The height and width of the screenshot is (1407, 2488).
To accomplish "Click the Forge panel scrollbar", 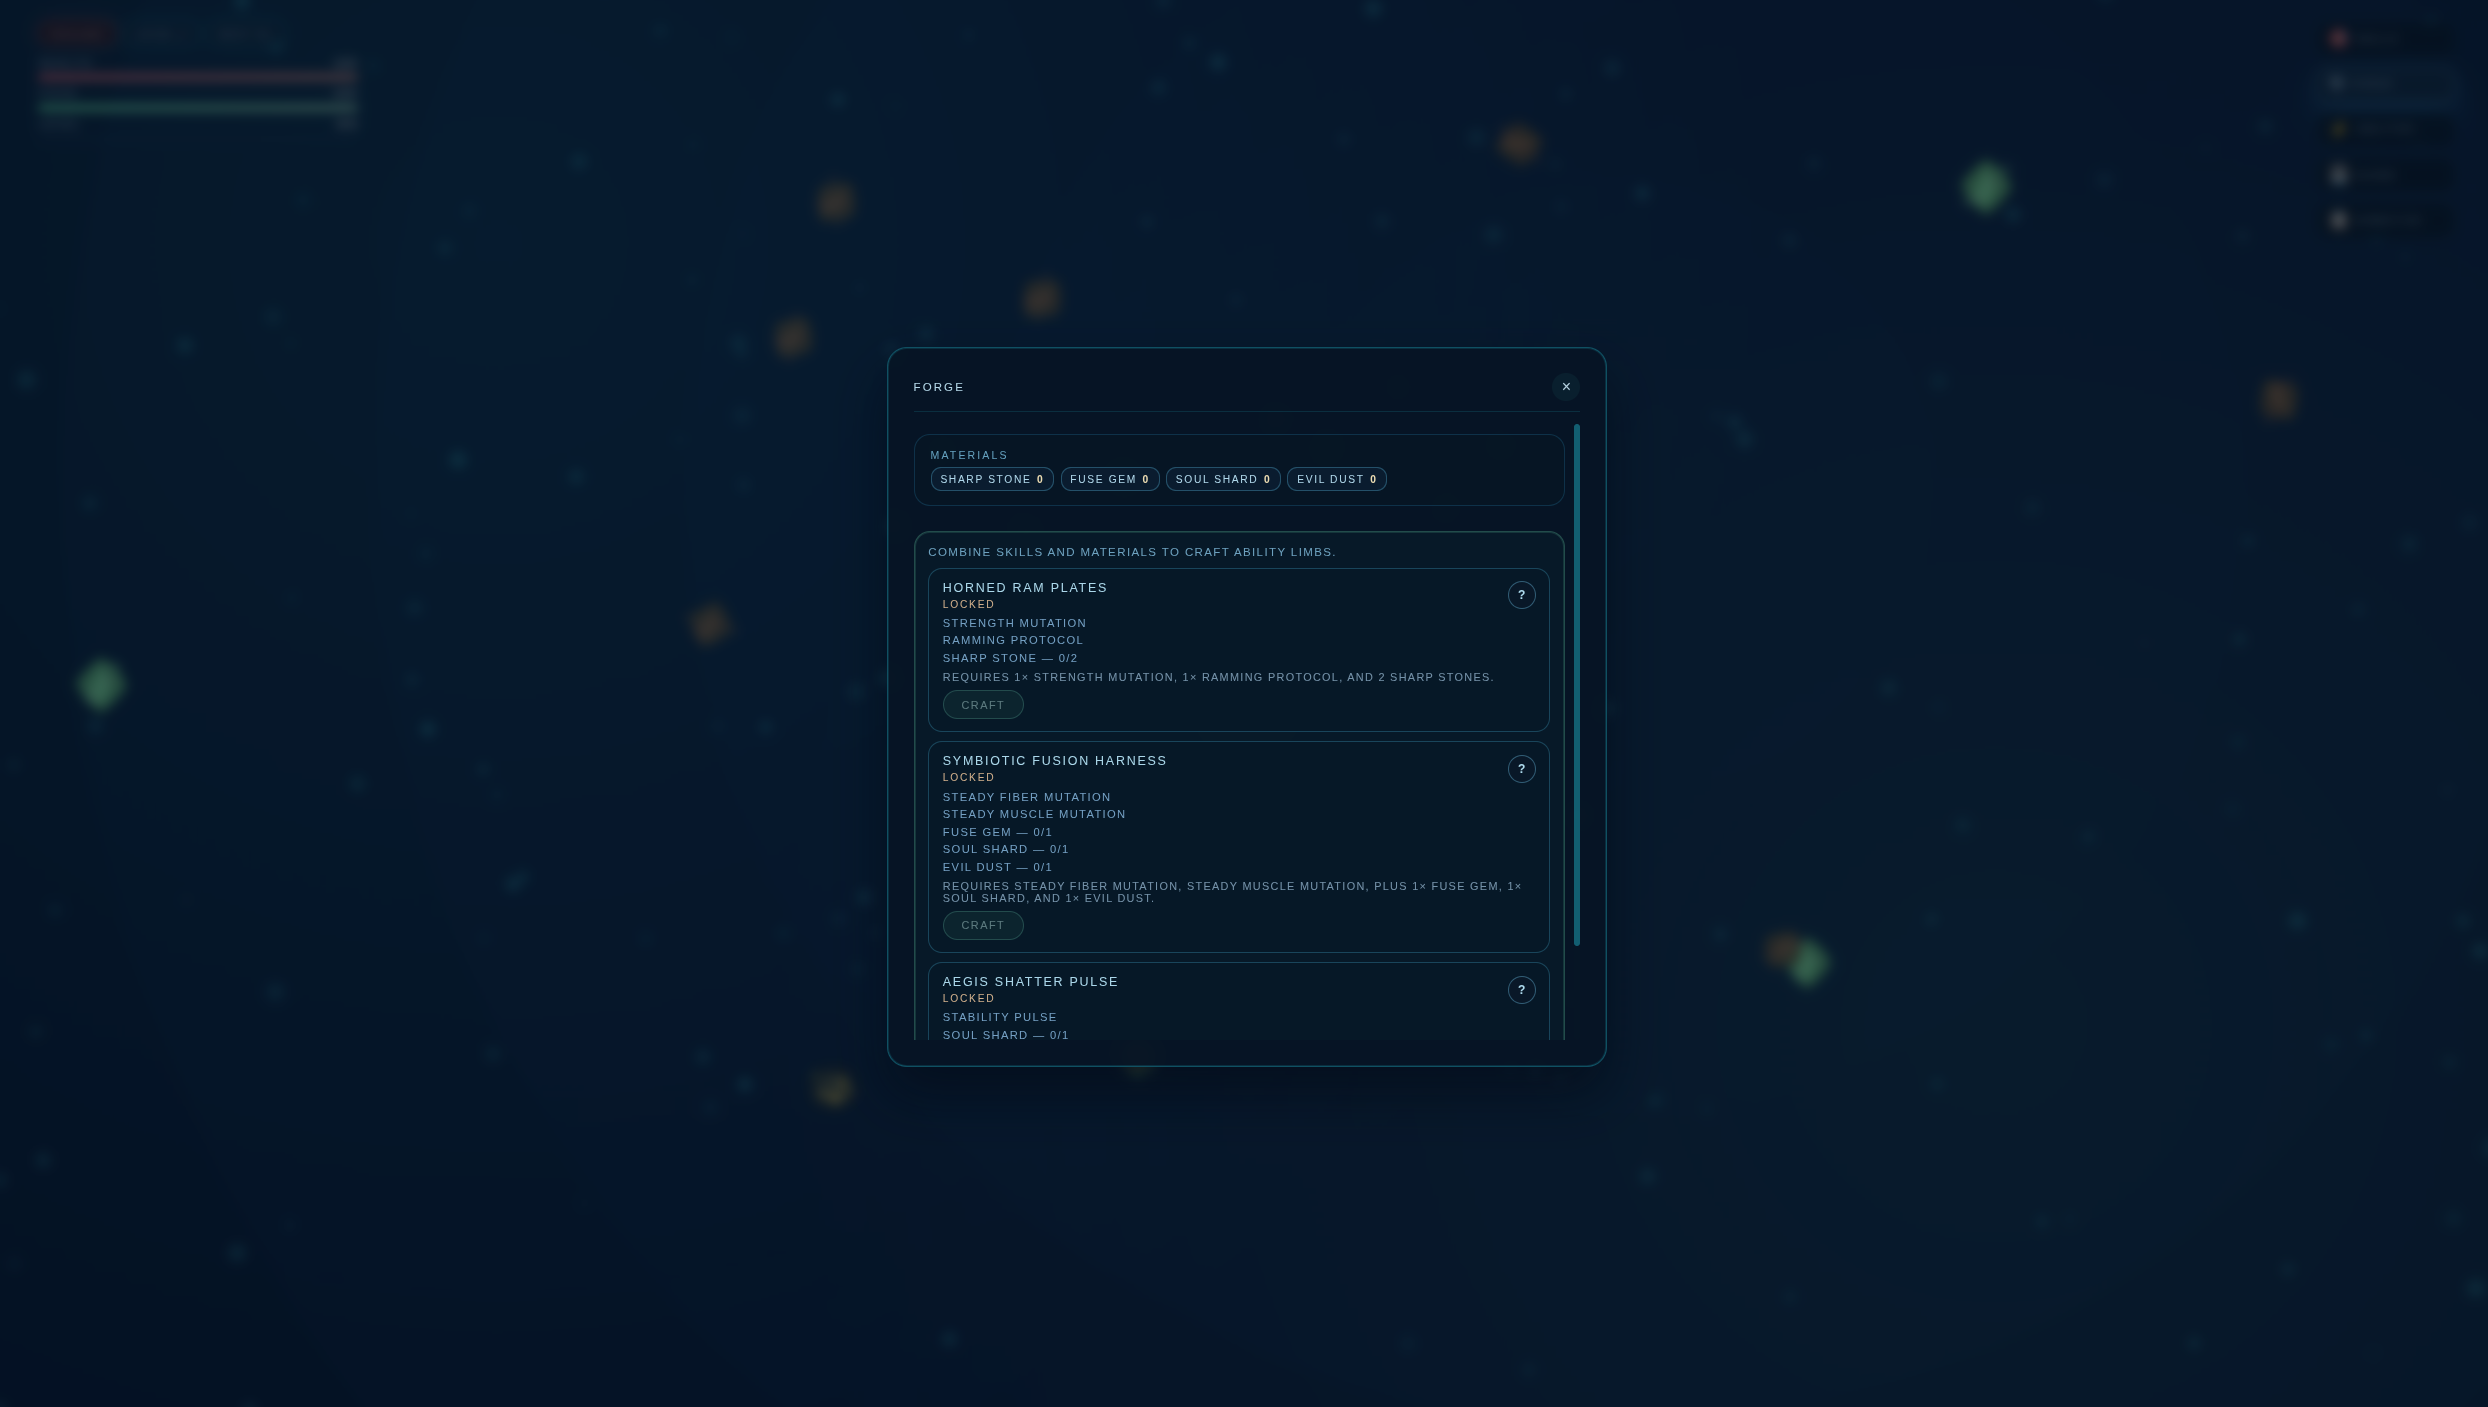I will pos(1576,685).
